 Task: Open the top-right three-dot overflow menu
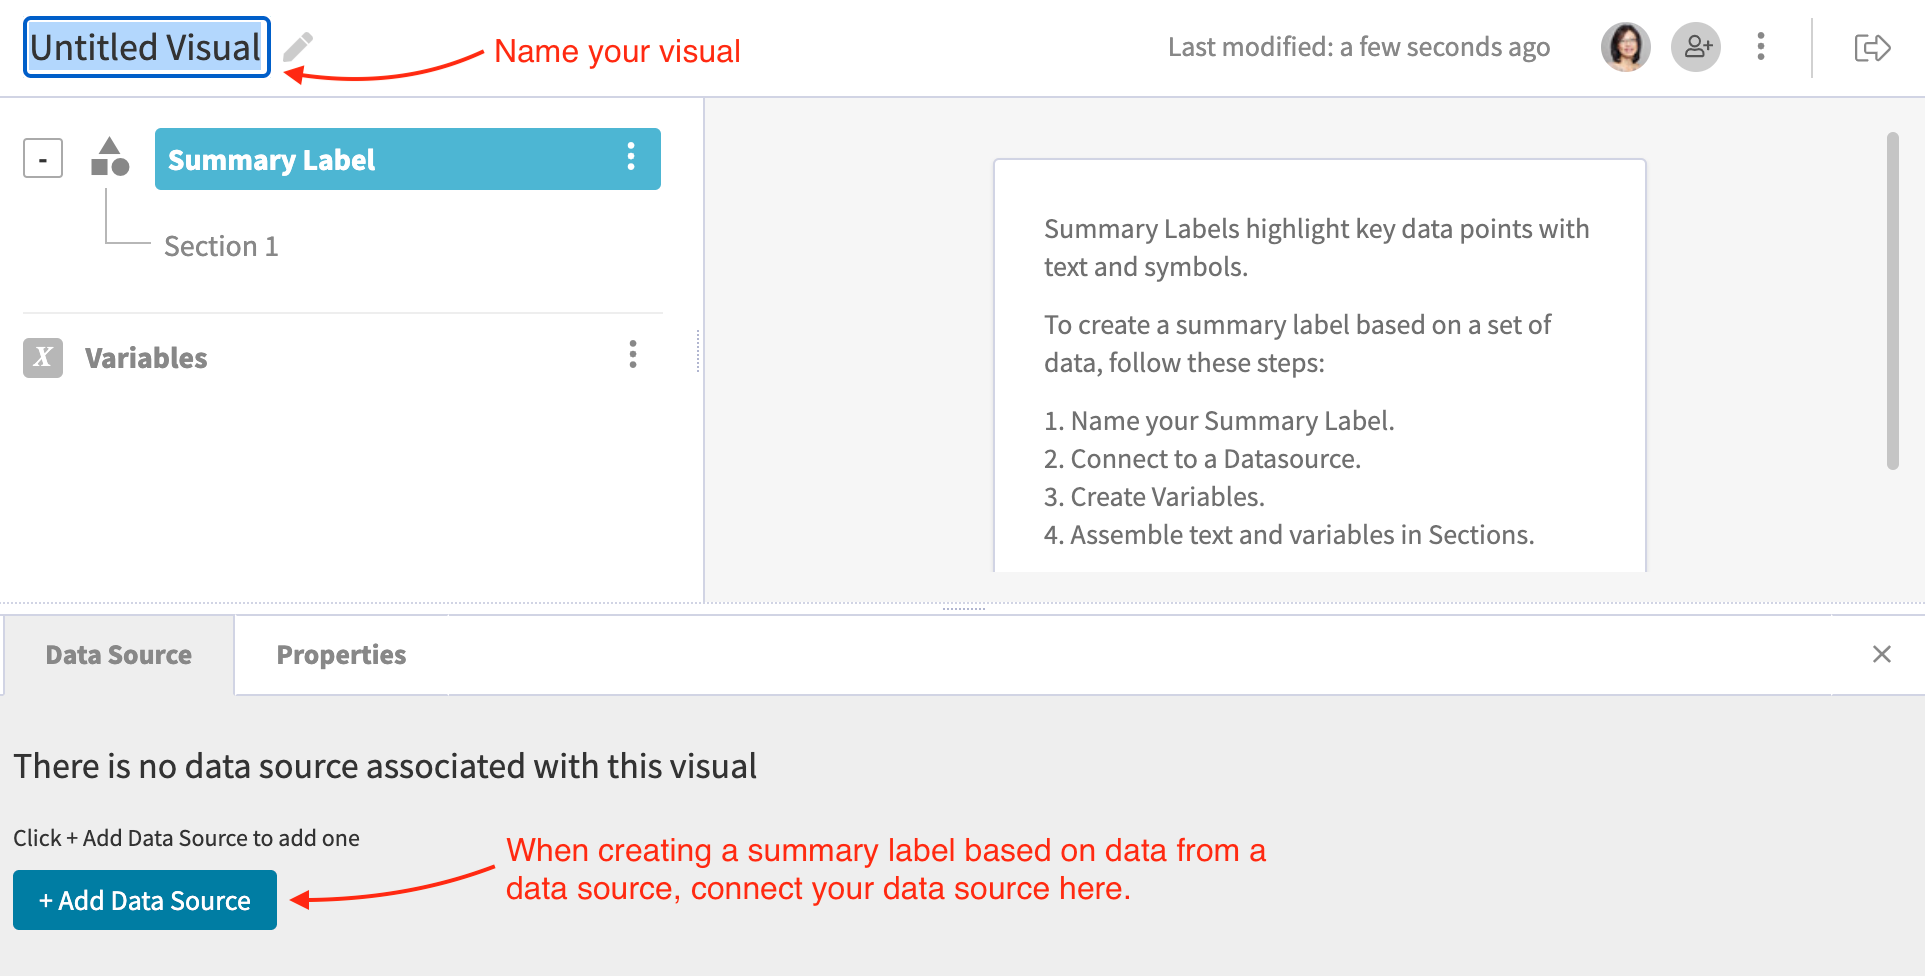click(1760, 46)
